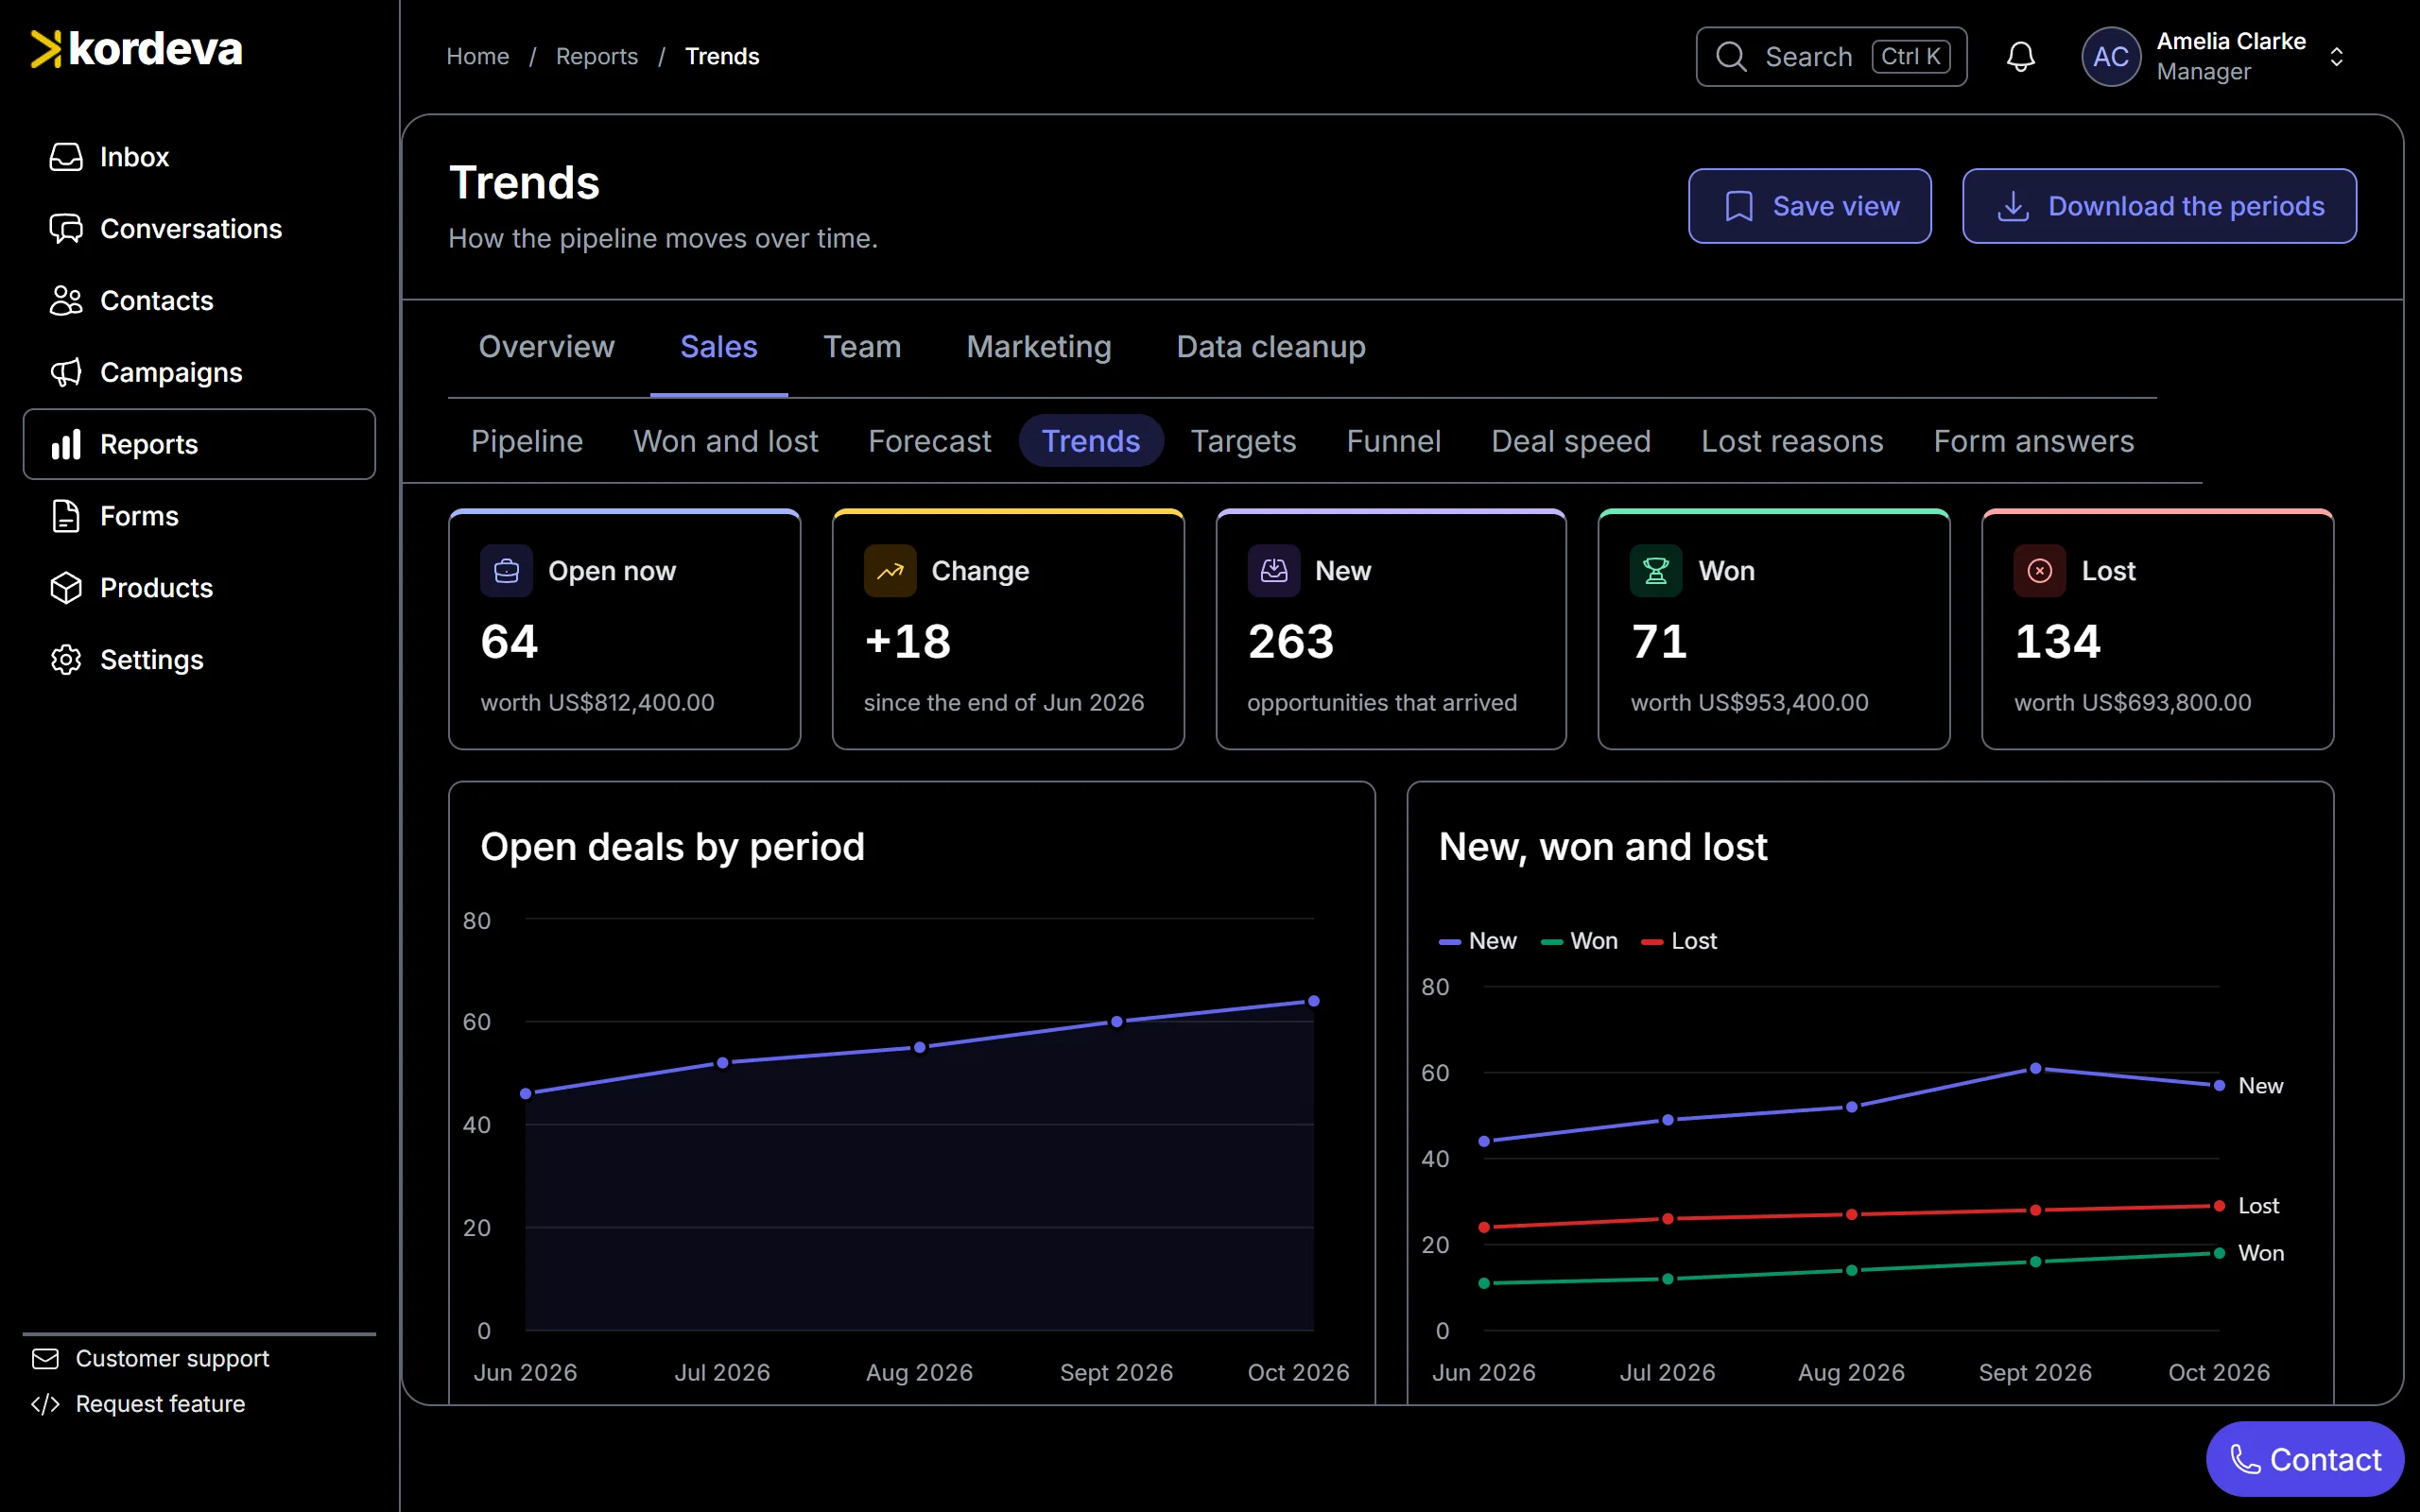Screen dimensions: 2420x1512
Task: Open the Lost reasons sub-tab
Action: pos(1792,441)
